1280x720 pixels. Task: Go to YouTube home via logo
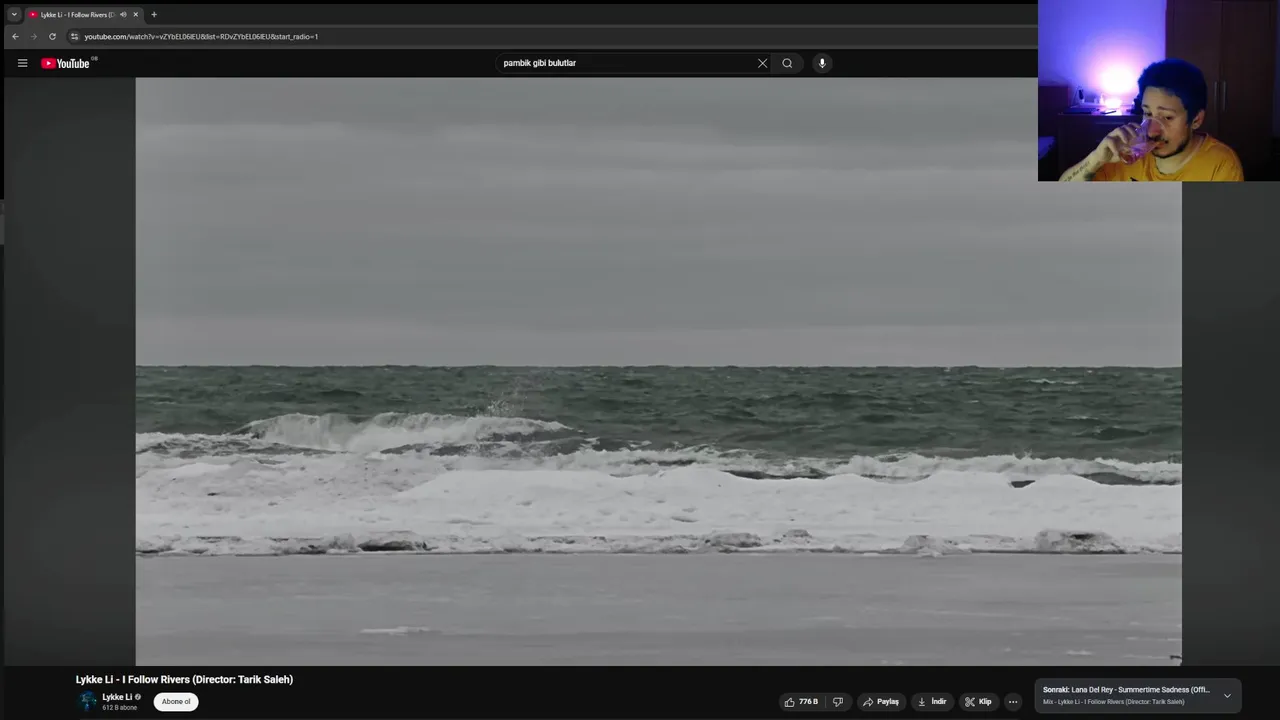66,63
